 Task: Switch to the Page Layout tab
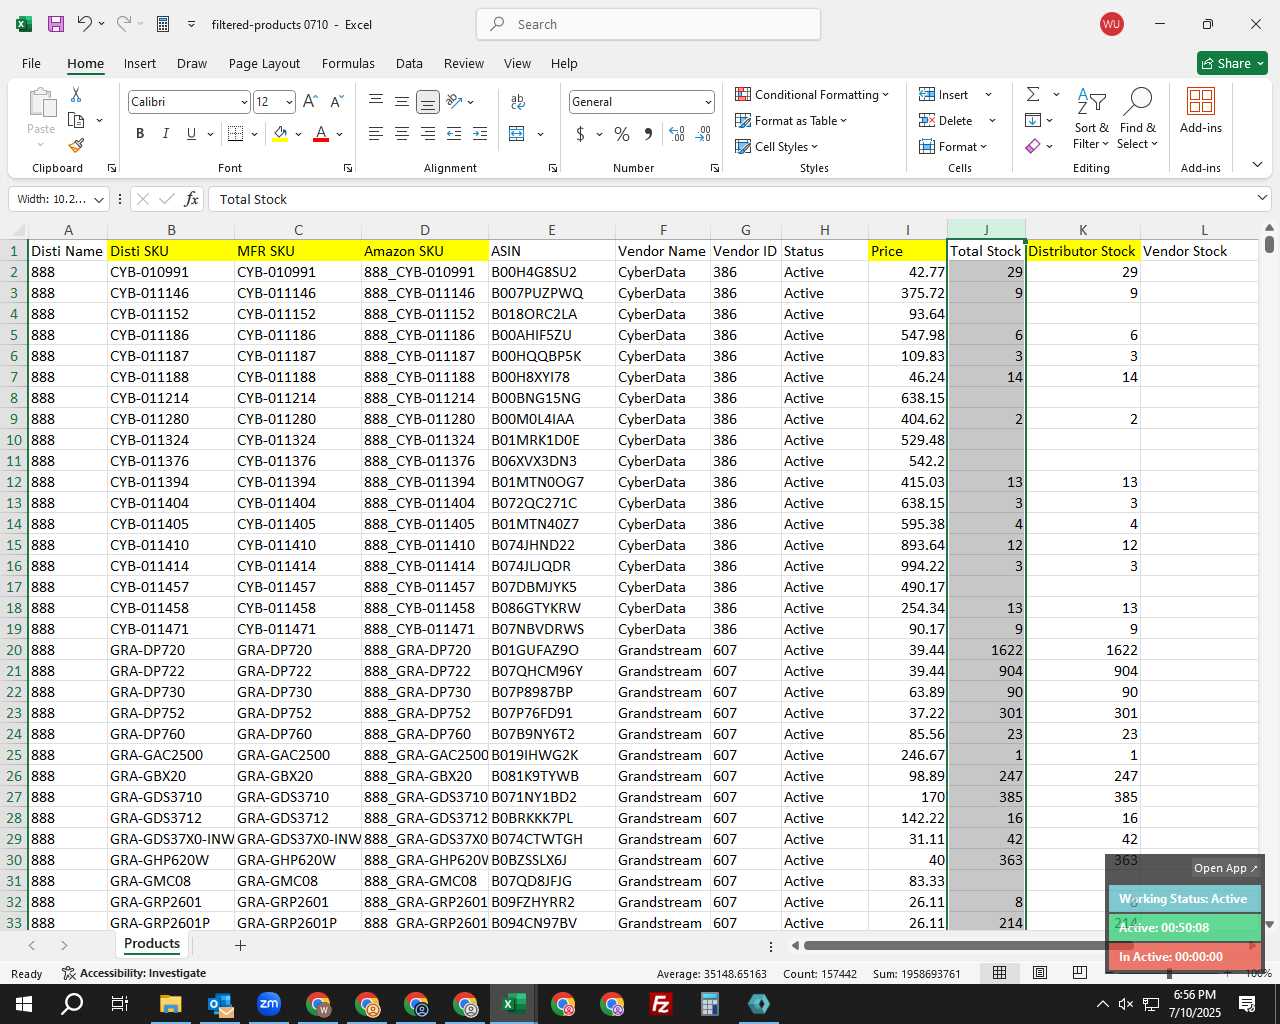click(264, 63)
